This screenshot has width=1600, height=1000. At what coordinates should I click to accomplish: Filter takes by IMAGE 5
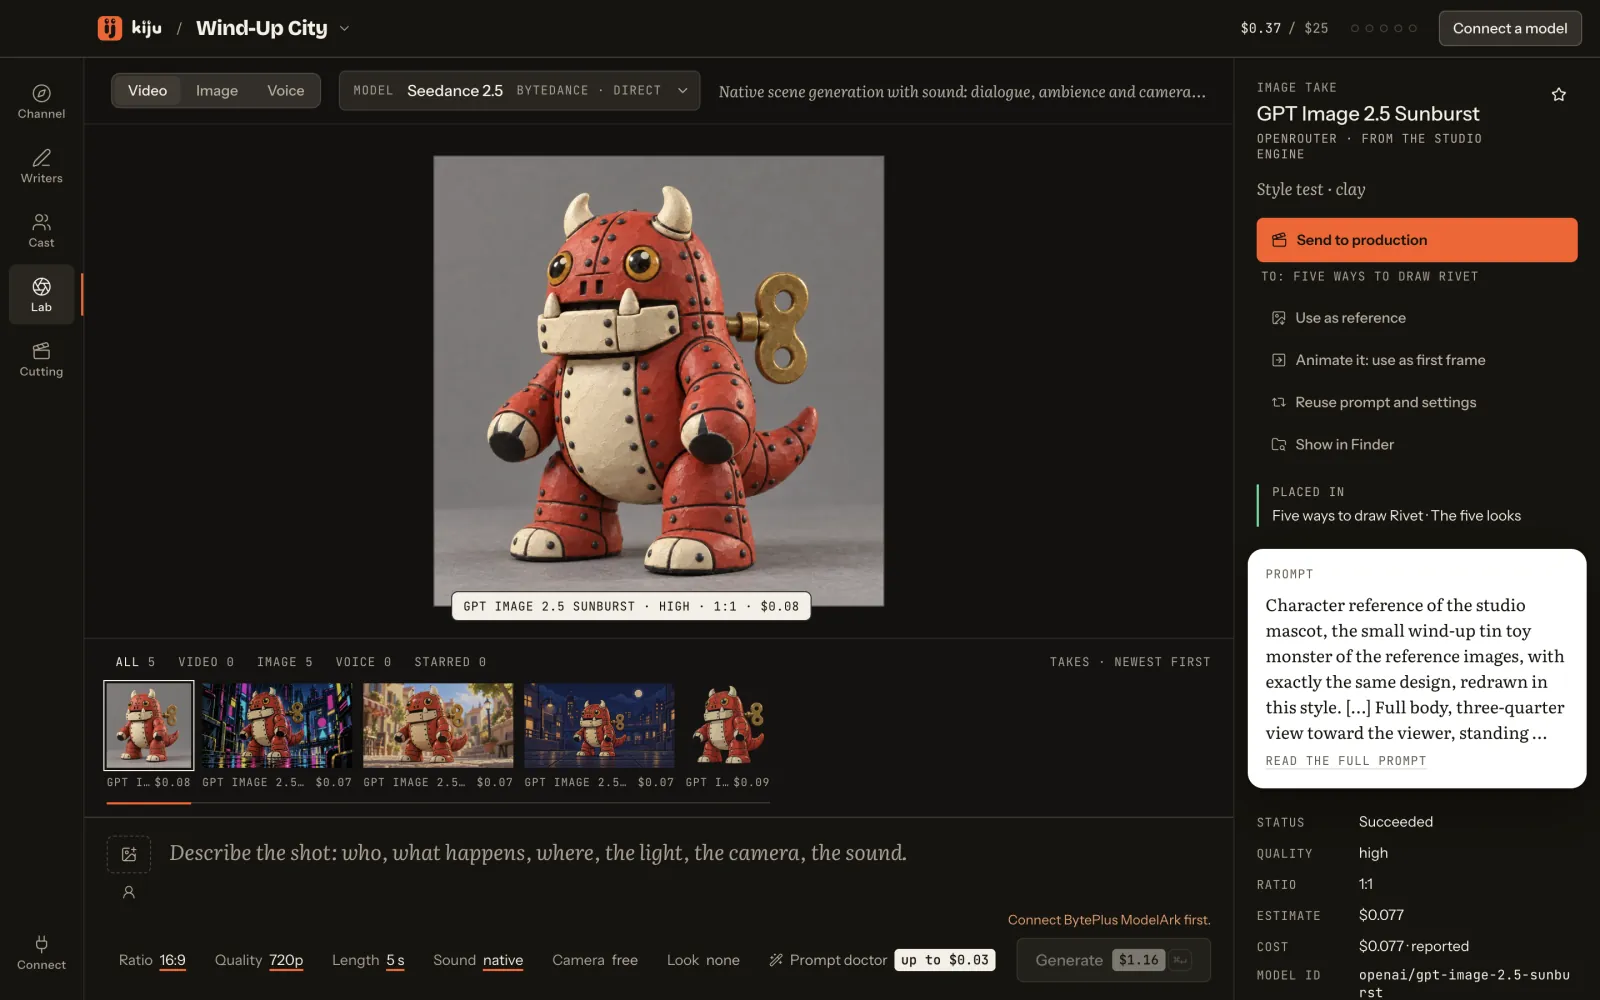click(x=285, y=662)
